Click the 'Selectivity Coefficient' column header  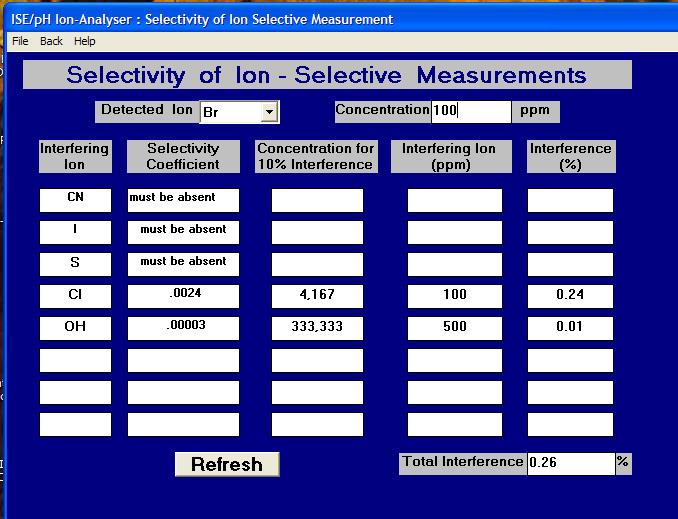click(183, 156)
